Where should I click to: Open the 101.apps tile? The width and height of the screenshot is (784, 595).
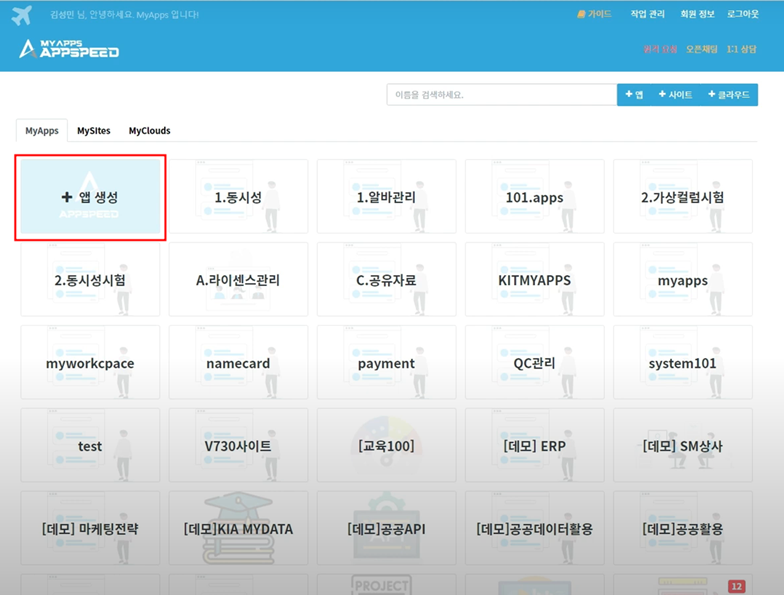point(534,196)
